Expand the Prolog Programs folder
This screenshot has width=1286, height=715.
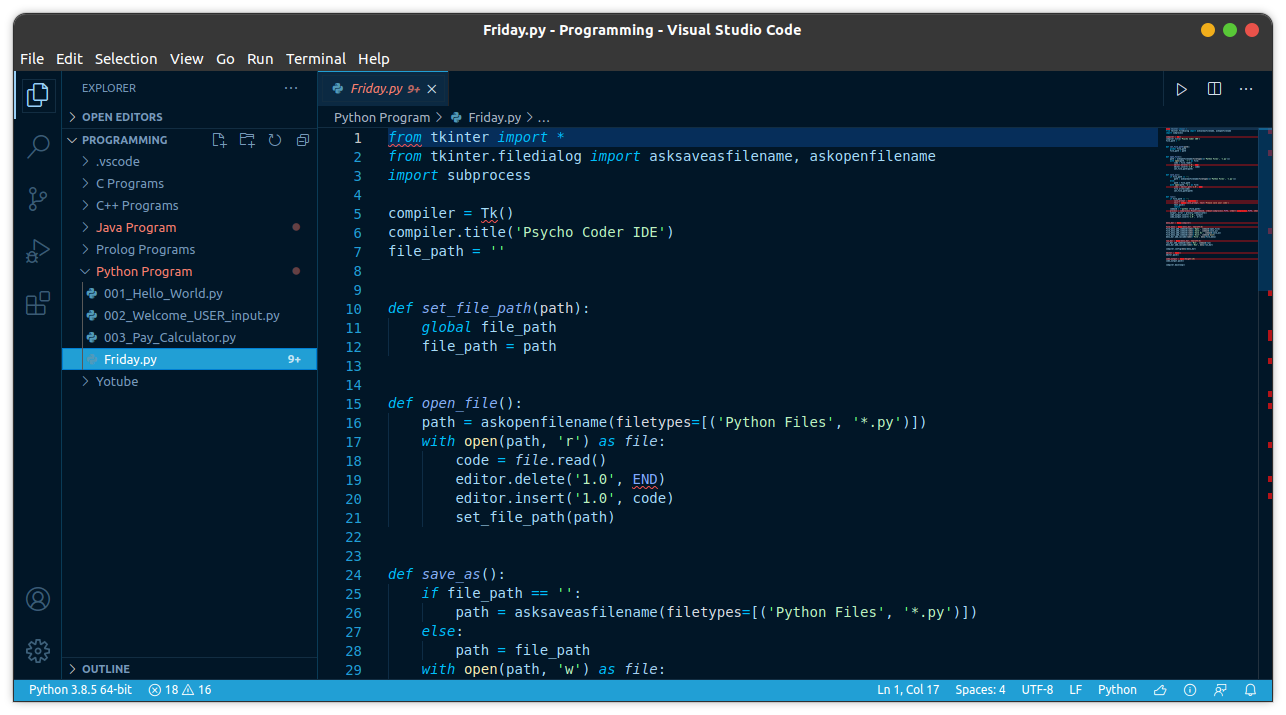click(190, 249)
